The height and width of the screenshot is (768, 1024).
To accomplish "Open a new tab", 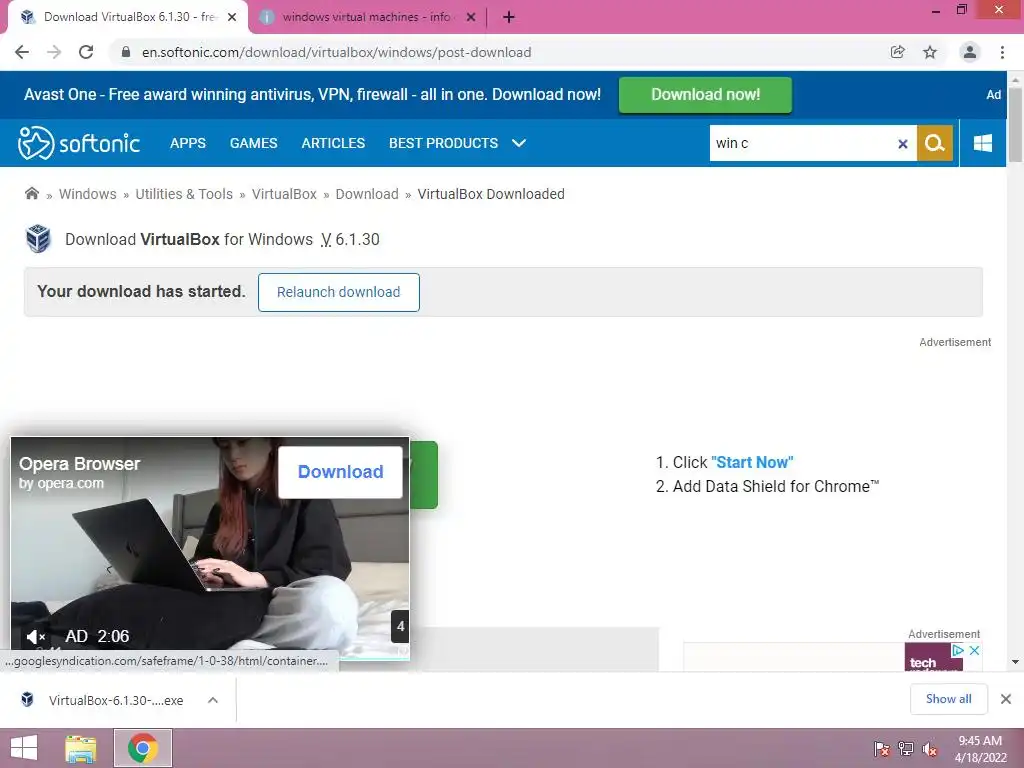I will tap(509, 17).
